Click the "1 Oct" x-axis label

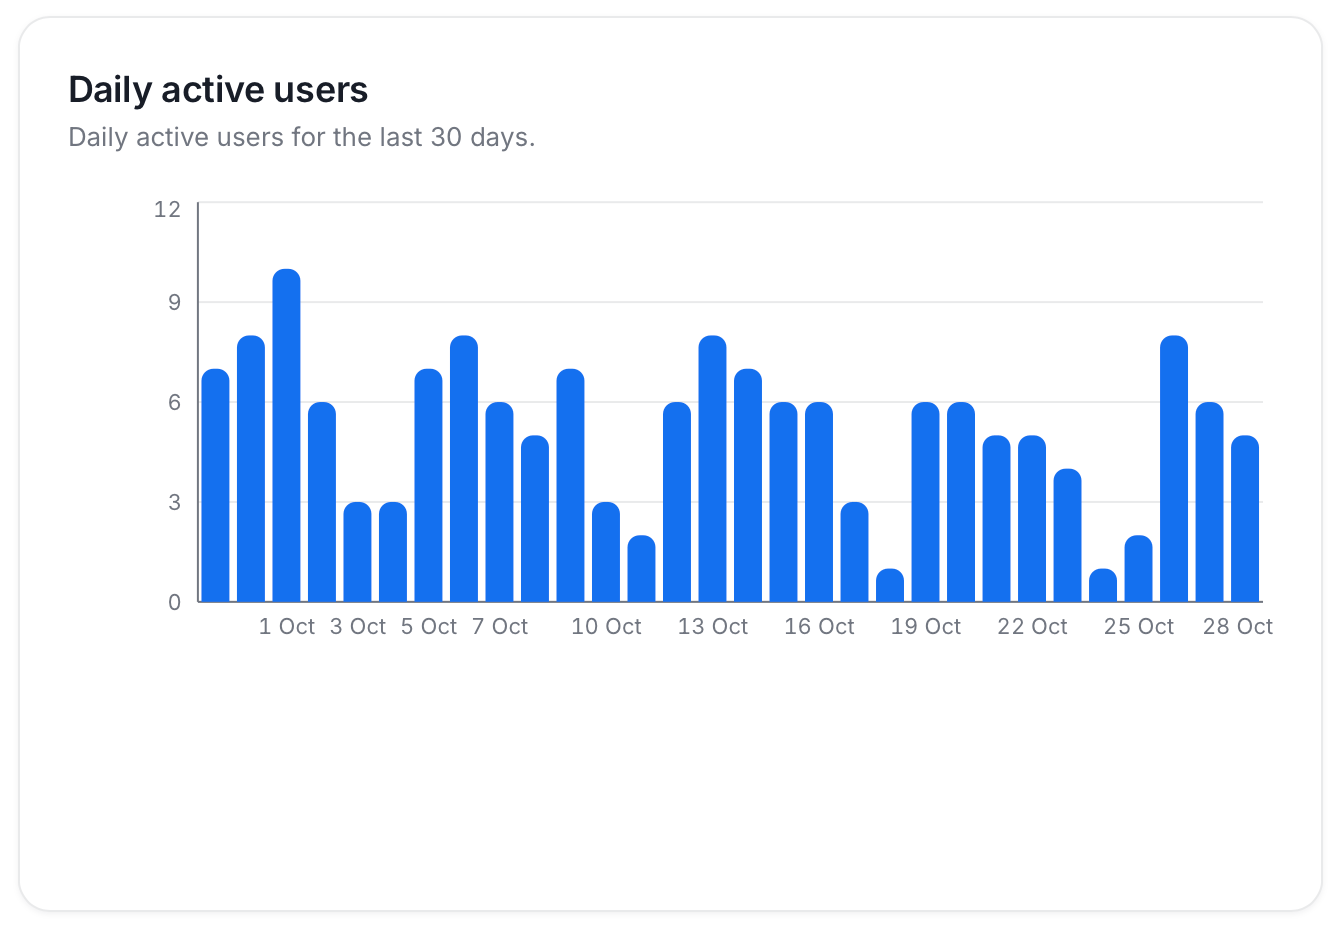tap(287, 627)
